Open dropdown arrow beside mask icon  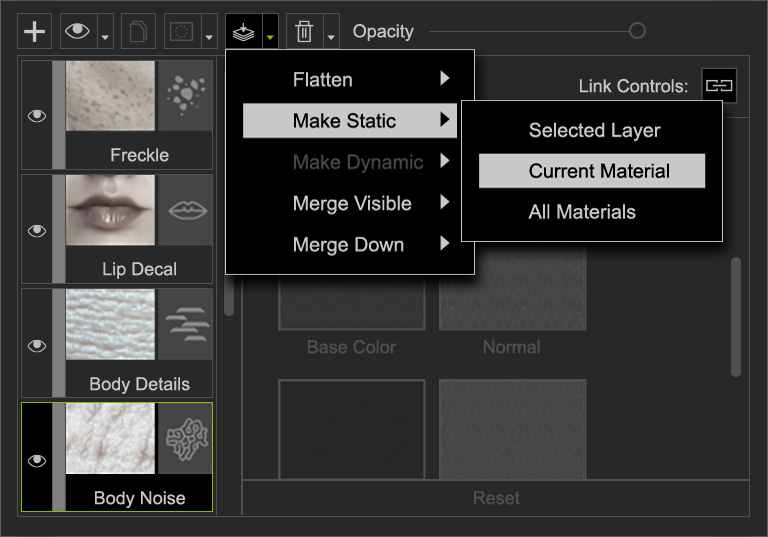tap(209, 38)
